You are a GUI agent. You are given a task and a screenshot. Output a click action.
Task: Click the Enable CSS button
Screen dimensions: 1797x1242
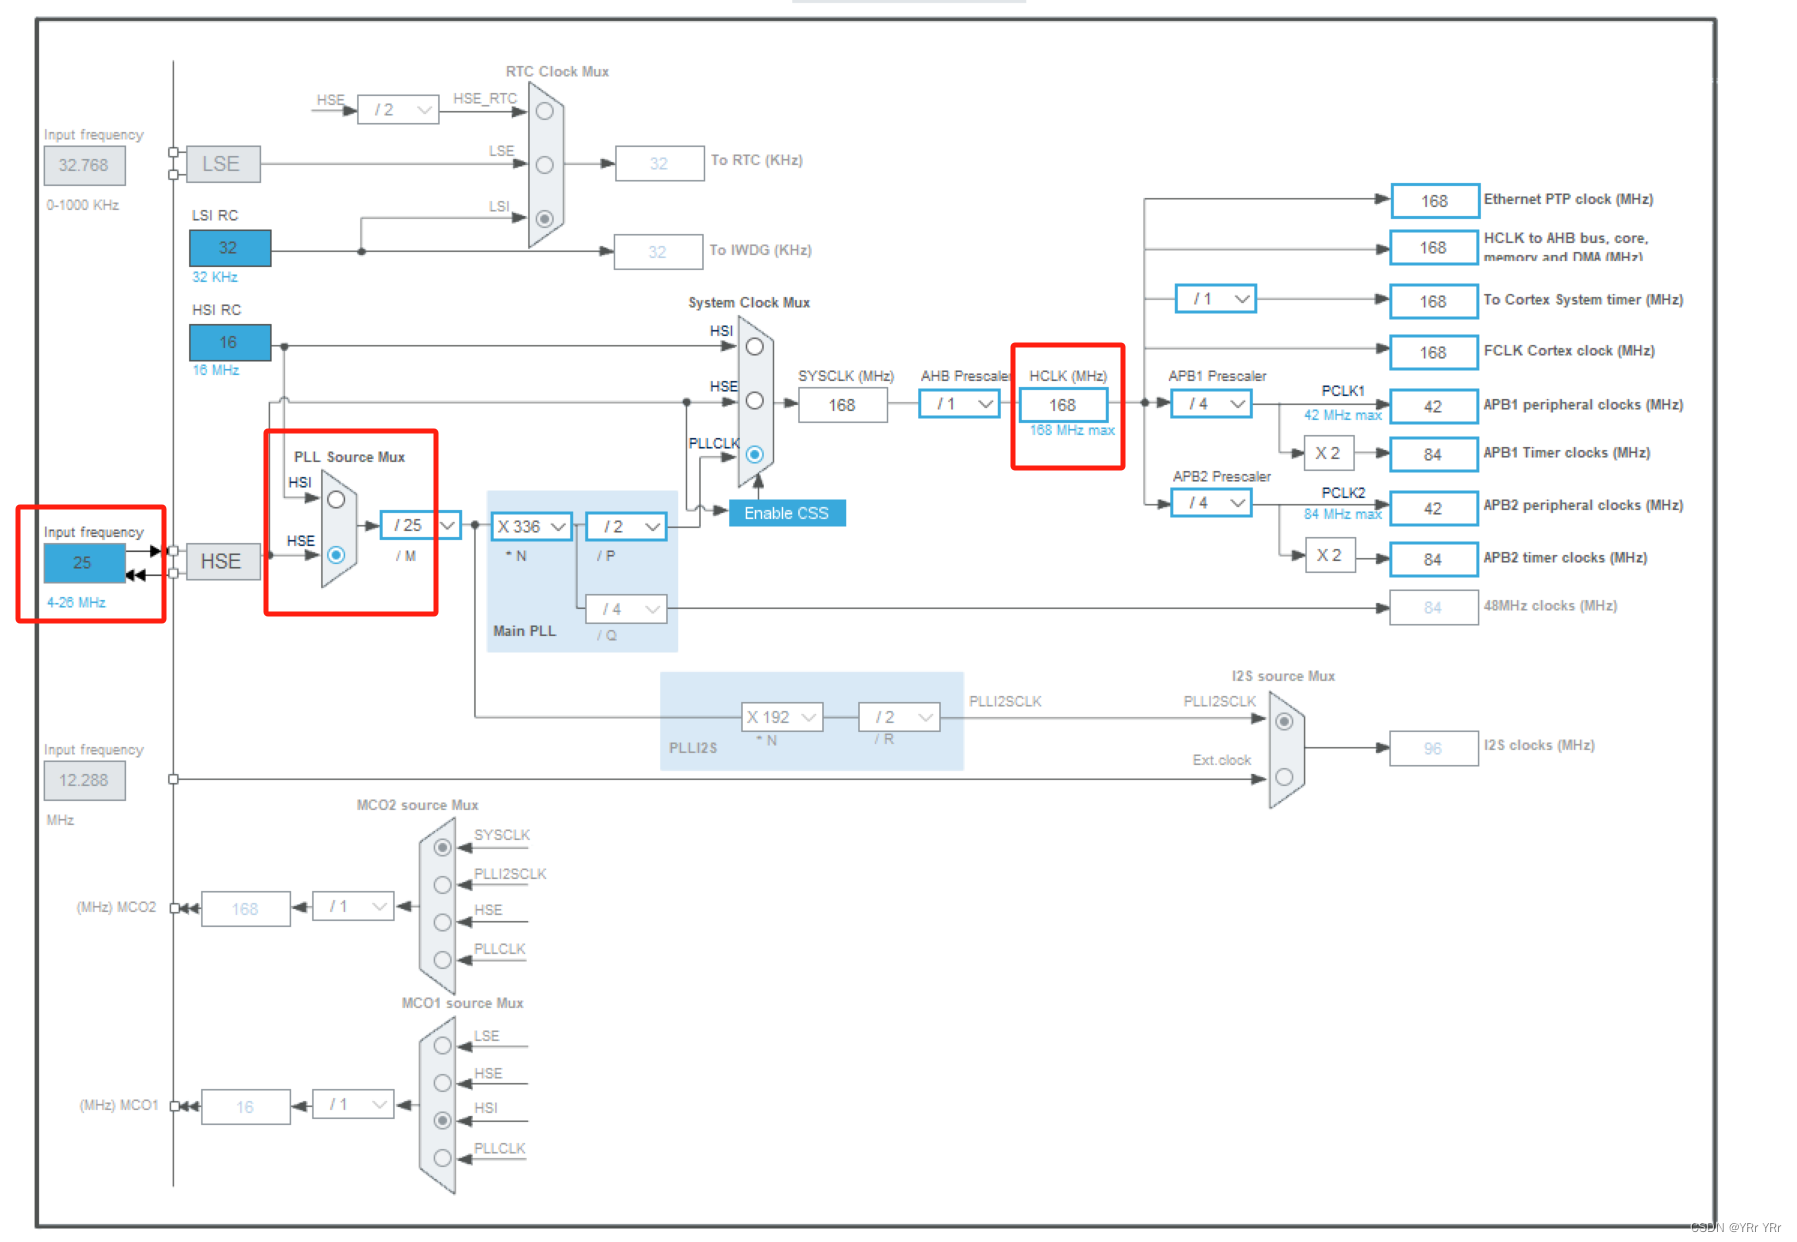tap(787, 513)
